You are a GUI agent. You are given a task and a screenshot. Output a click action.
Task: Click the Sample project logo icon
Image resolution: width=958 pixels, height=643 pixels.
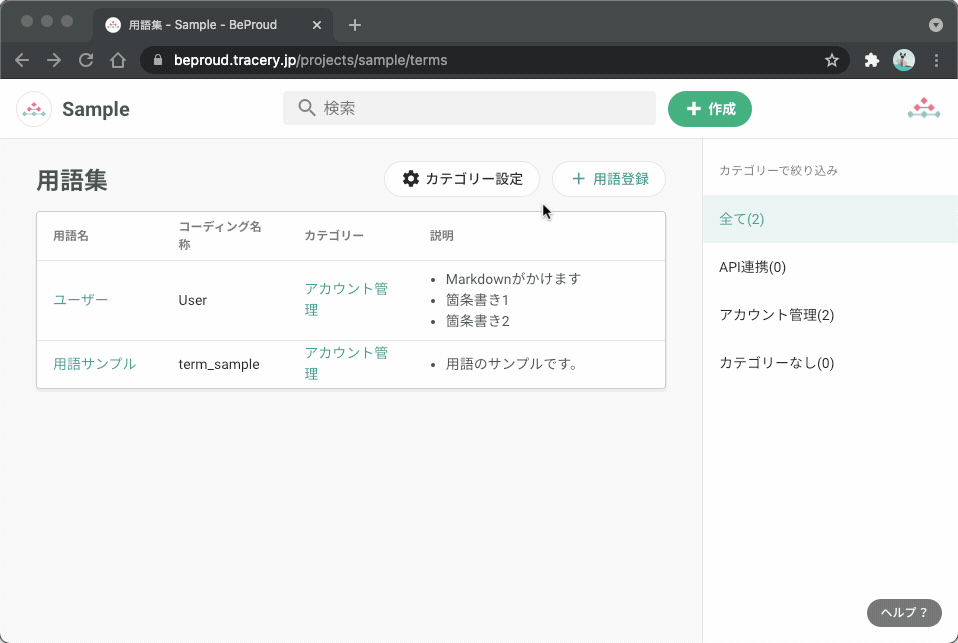pyautogui.click(x=33, y=107)
